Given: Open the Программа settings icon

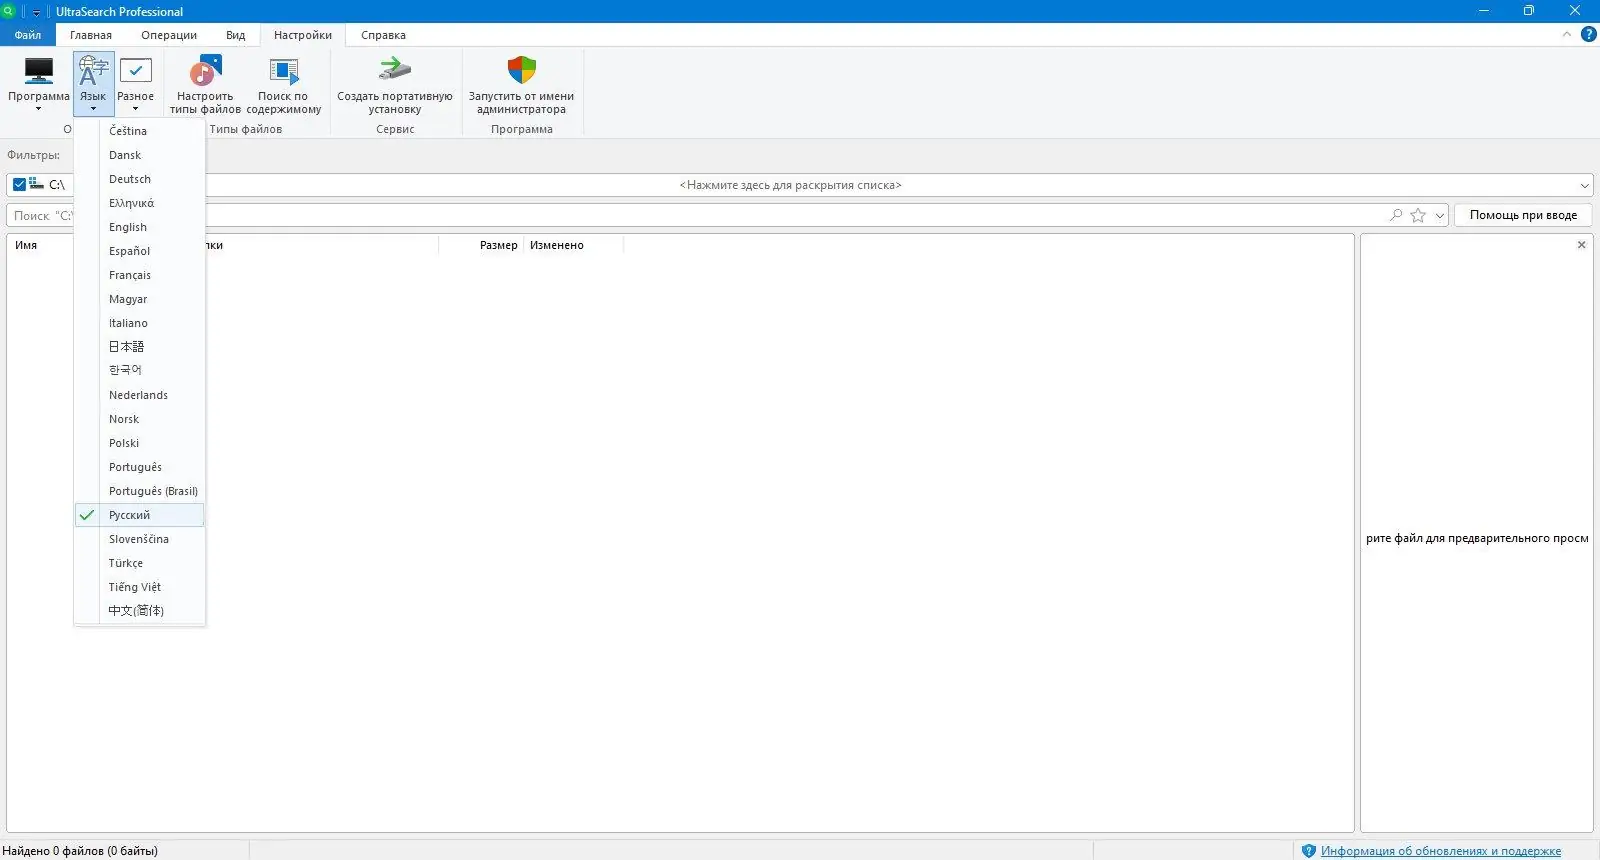Looking at the screenshot, I should coord(39,83).
